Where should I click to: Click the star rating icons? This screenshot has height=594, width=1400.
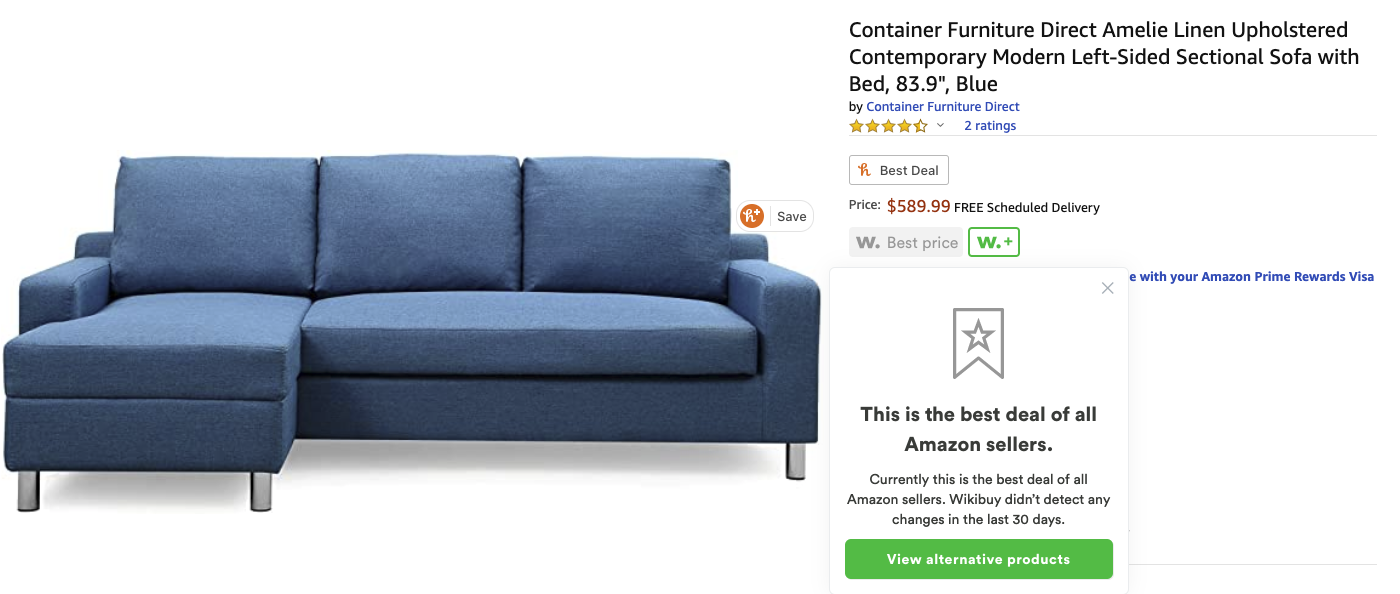[x=888, y=126]
